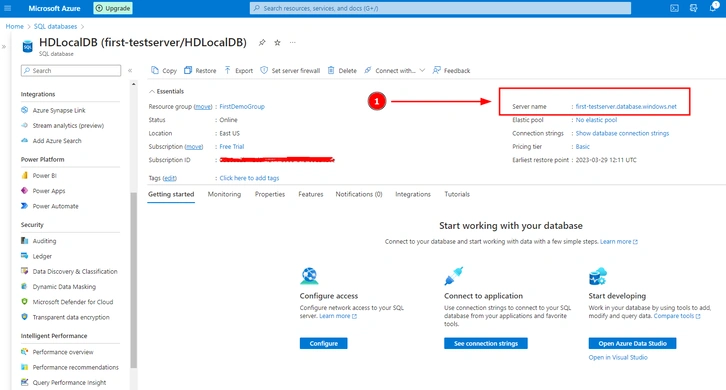Open the directories and subscriptions filter icon
Screen dimensions: 726x390
[694, 8]
